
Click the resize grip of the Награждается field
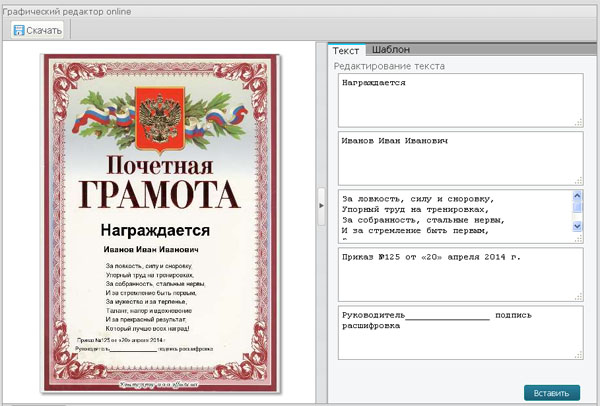pyautogui.click(x=579, y=123)
